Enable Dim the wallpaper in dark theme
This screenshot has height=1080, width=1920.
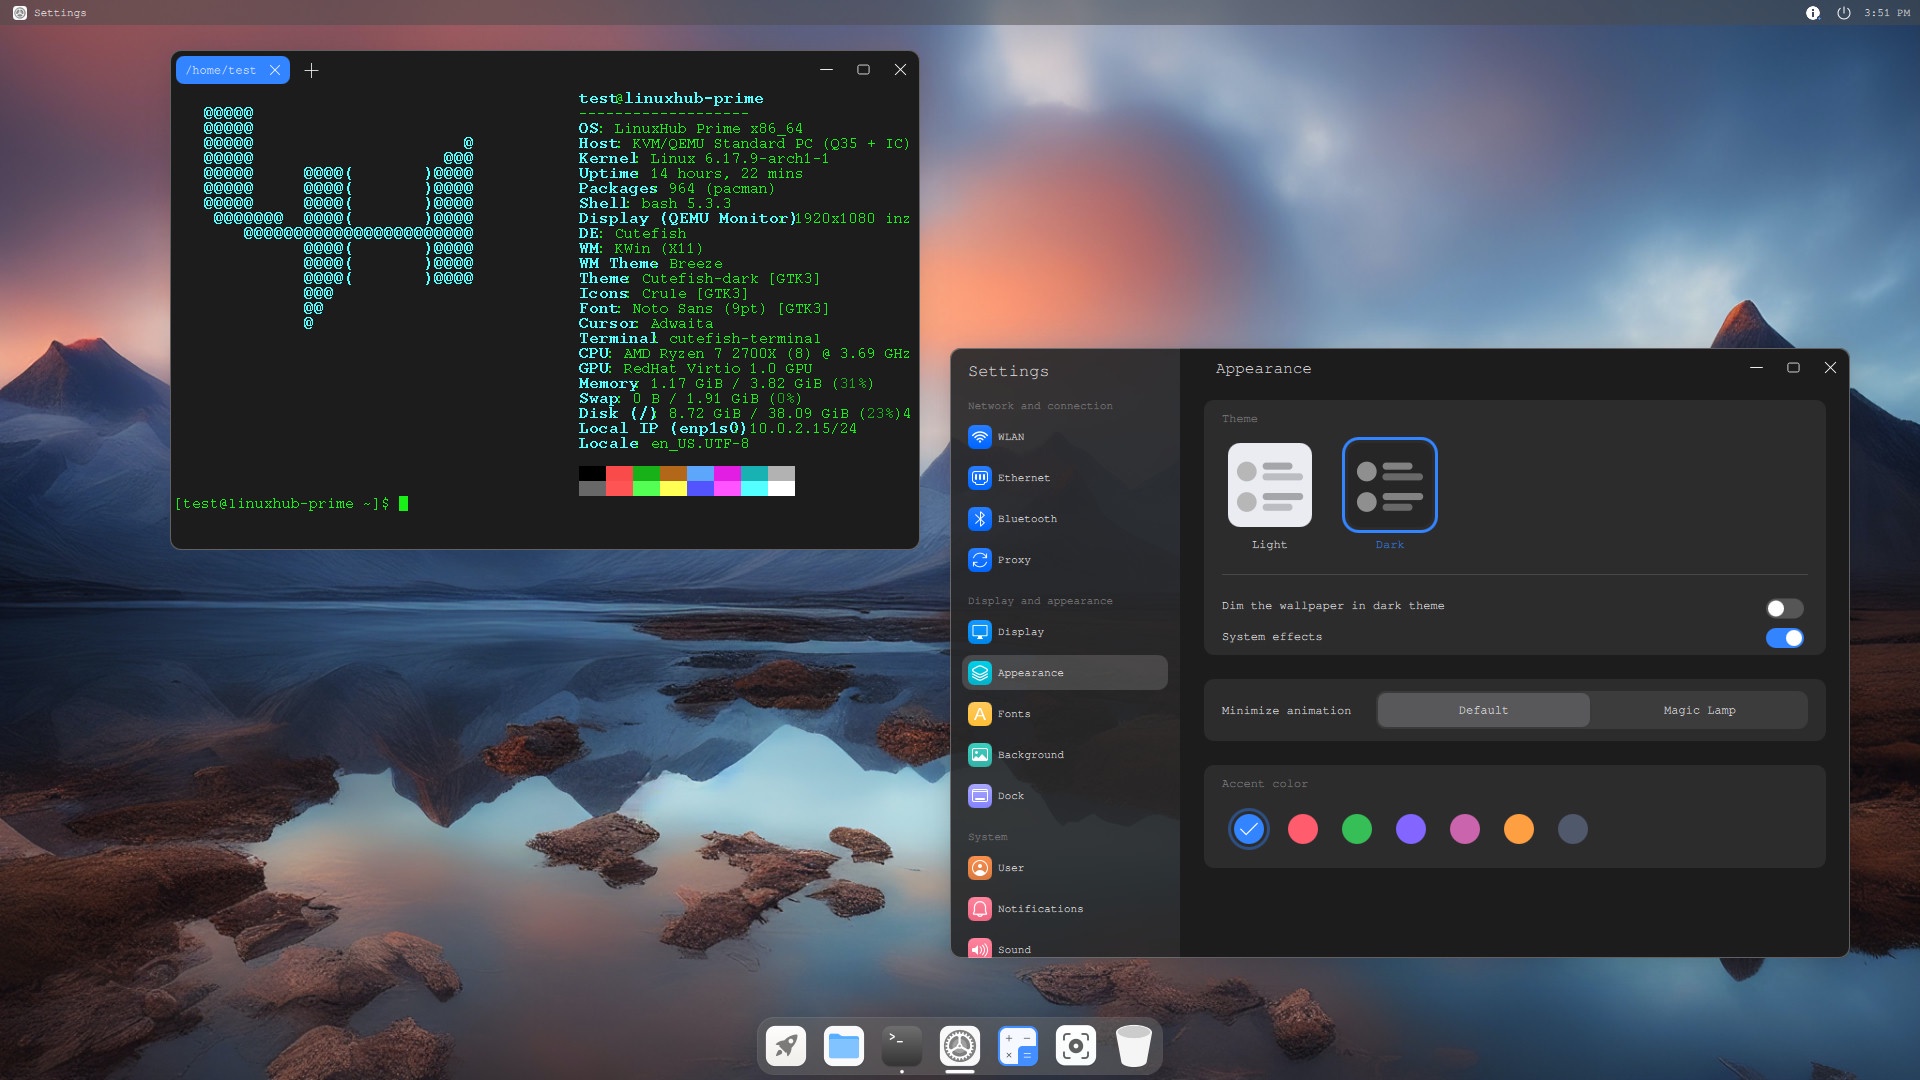tap(1783, 608)
